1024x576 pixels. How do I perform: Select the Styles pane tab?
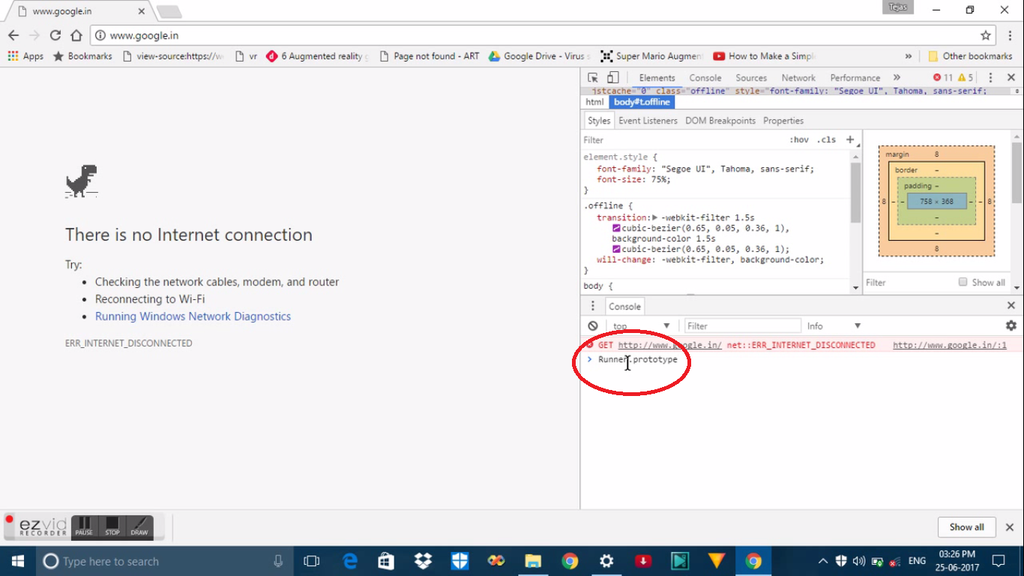(598, 121)
